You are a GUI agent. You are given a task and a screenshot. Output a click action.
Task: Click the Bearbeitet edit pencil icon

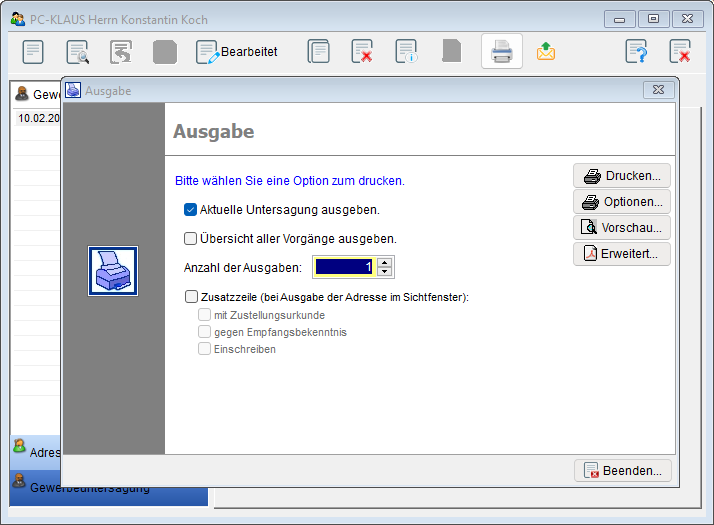tap(207, 52)
